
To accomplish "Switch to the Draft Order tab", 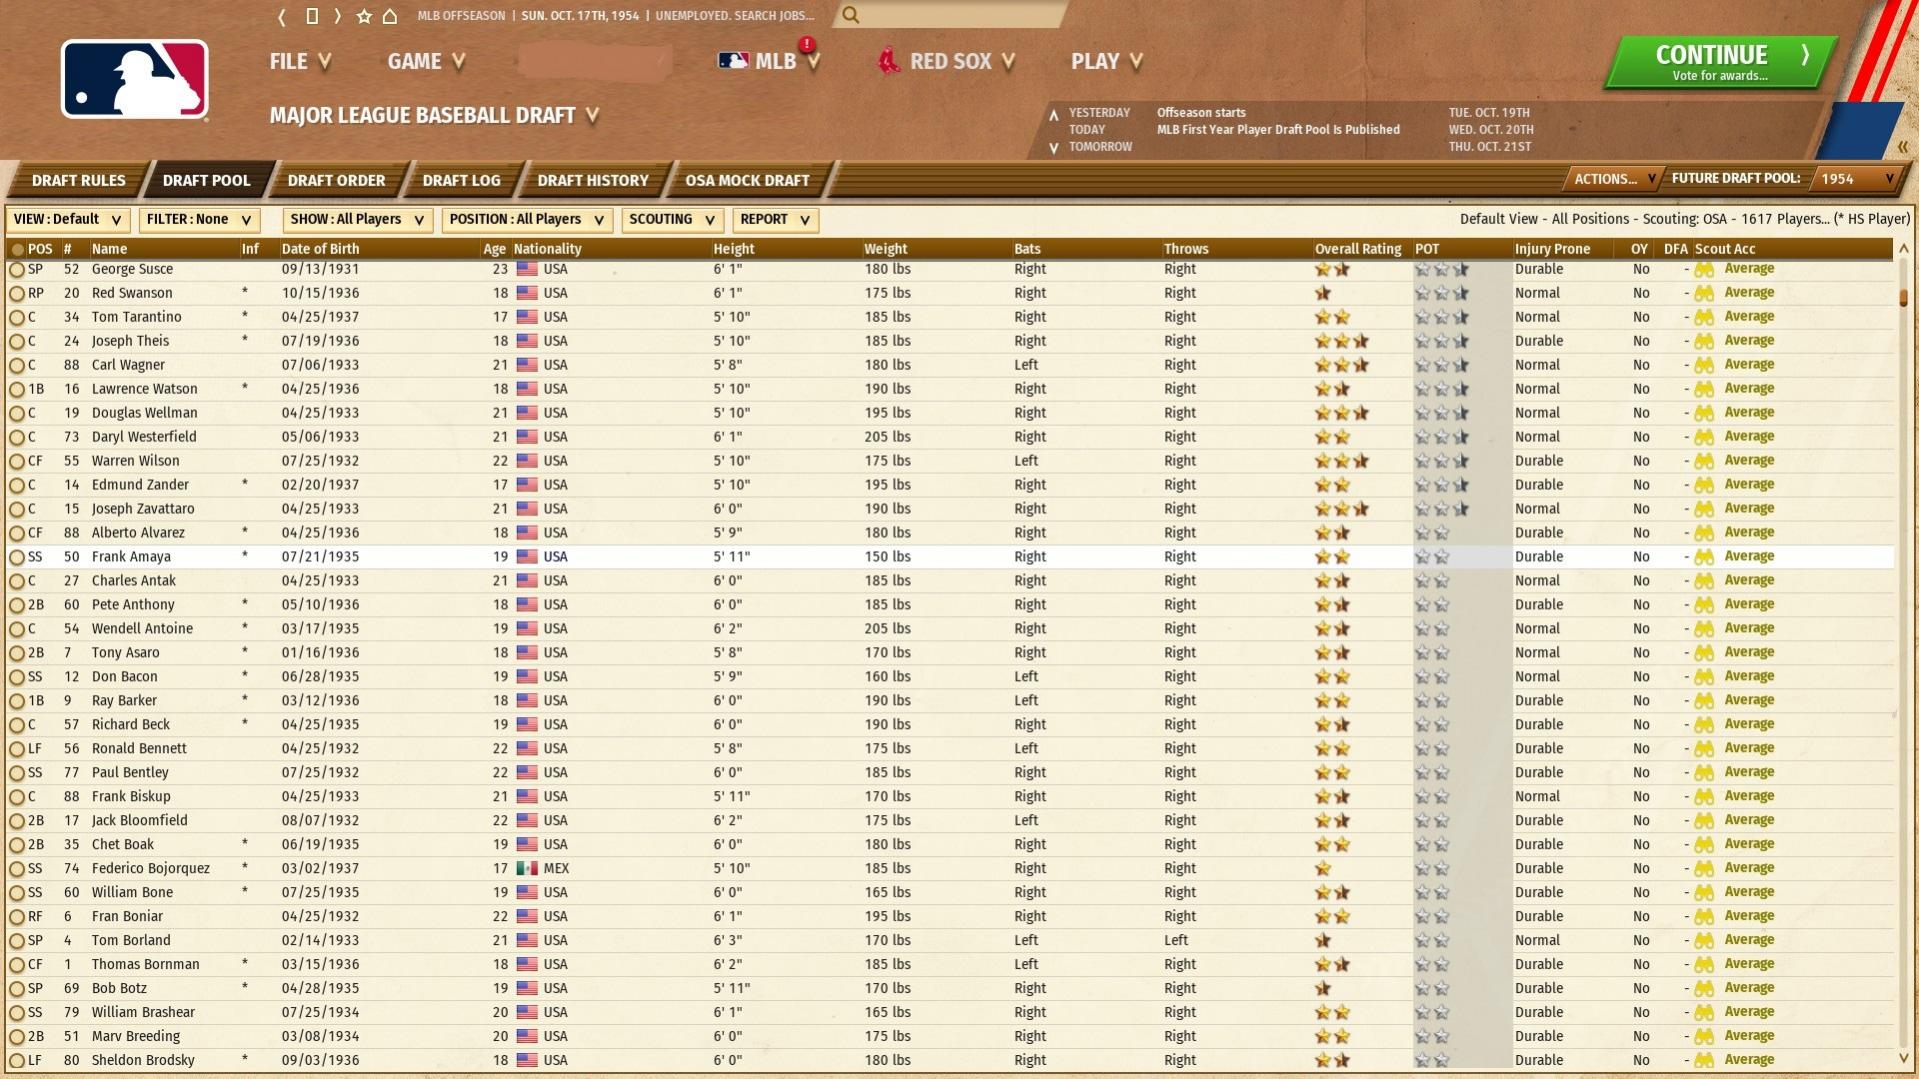I will point(336,181).
